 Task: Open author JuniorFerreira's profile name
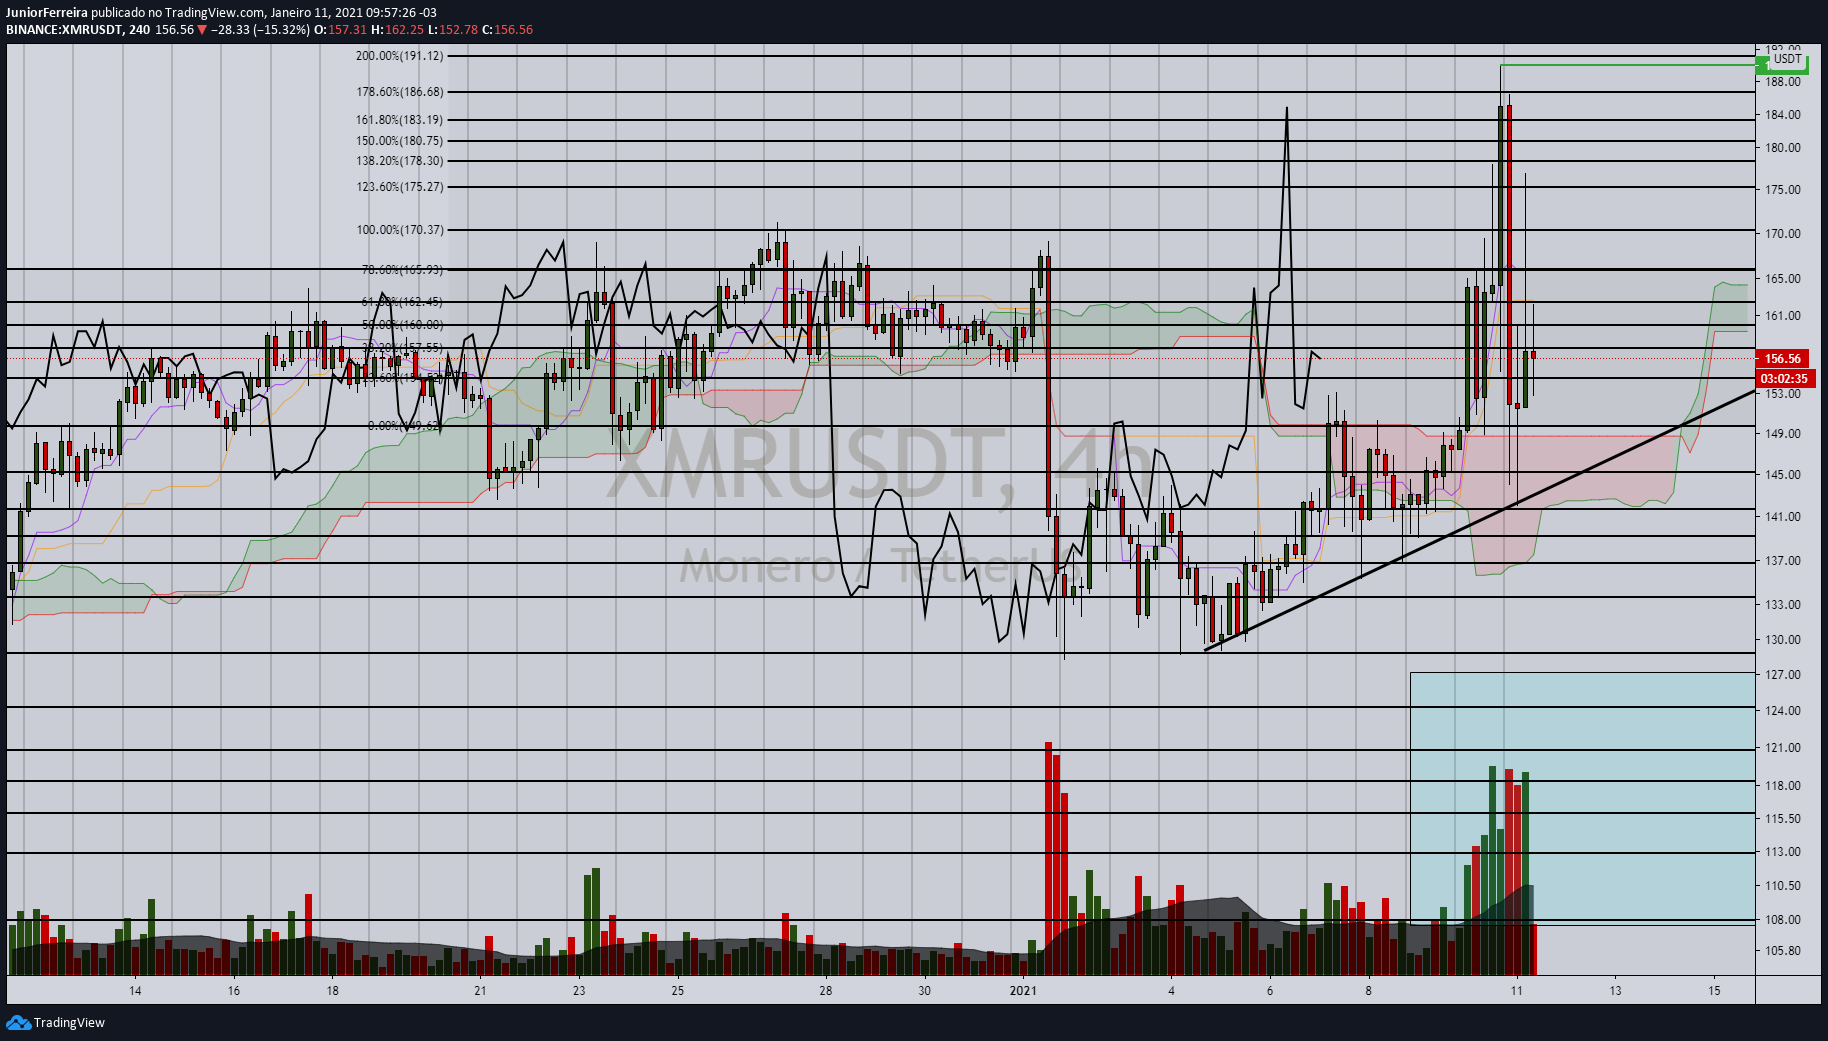pos(47,13)
